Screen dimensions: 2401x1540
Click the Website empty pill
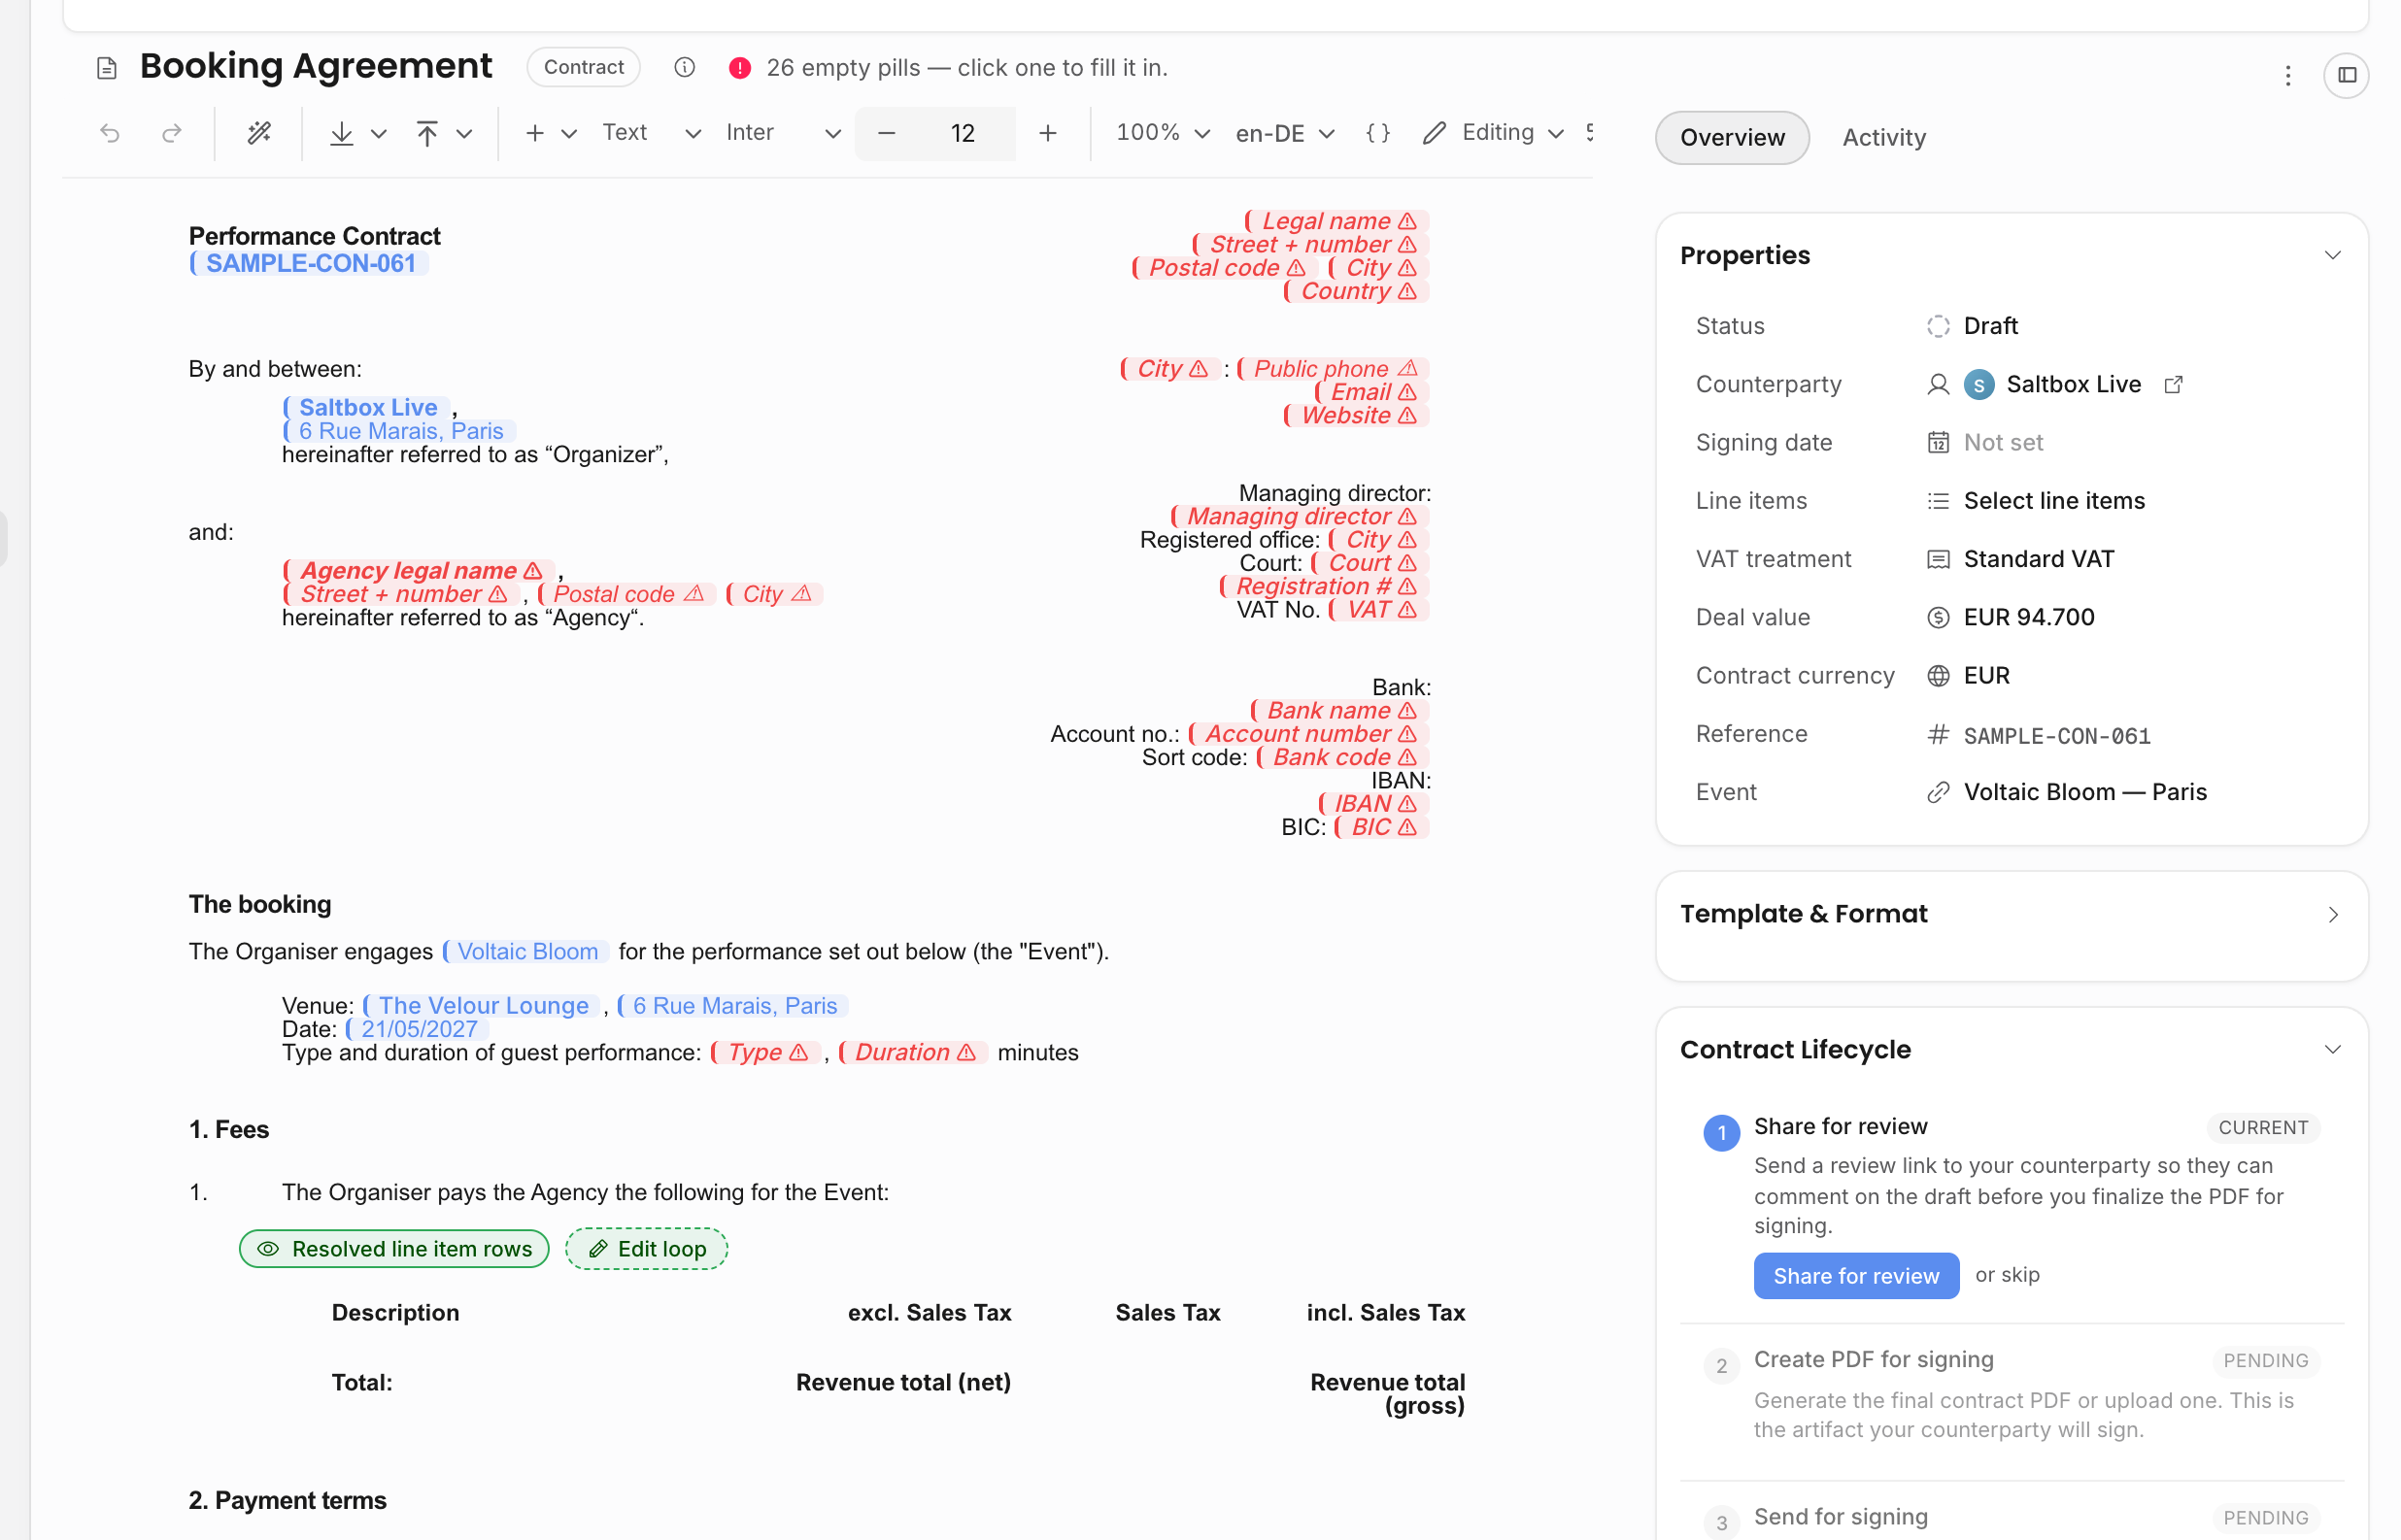coord(1356,415)
